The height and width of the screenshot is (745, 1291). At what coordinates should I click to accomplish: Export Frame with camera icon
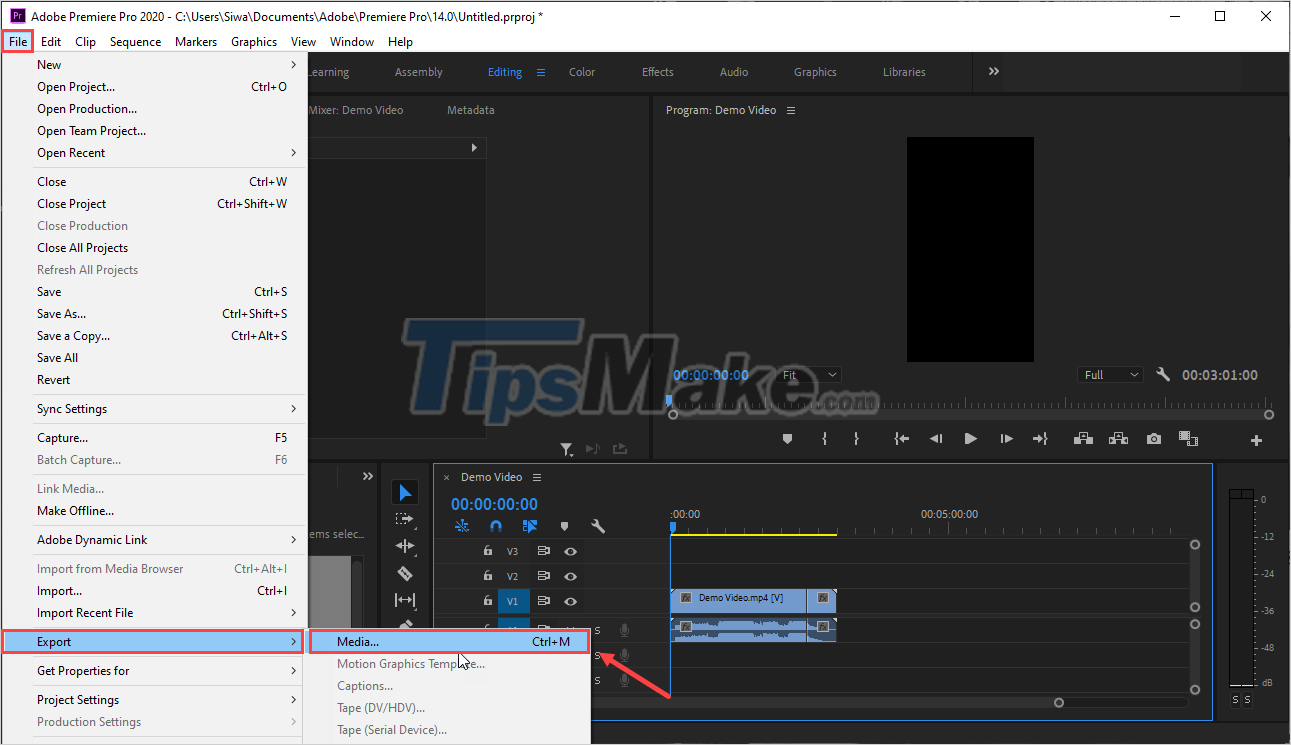[1154, 439]
